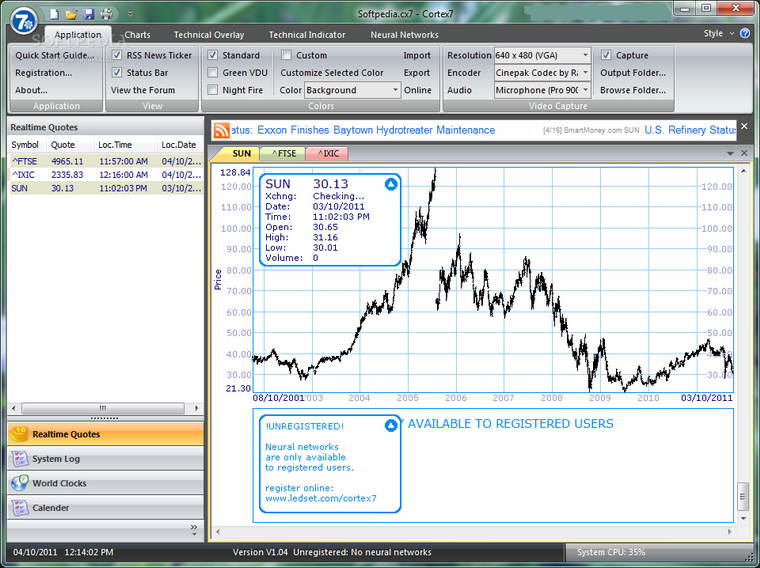Screen dimensions: 760x568
Task: Click the Output Folder... button
Action: [633, 73]
